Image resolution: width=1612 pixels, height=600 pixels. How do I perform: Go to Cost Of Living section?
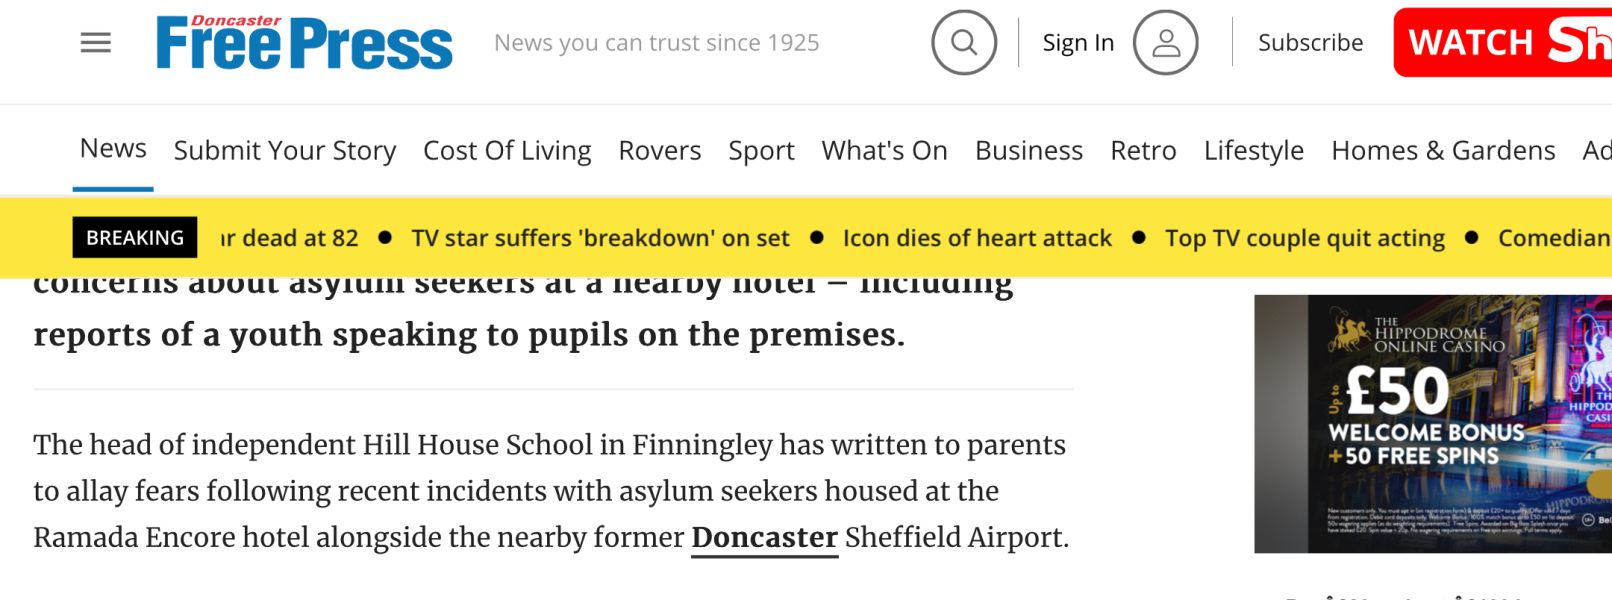[507, 151]
